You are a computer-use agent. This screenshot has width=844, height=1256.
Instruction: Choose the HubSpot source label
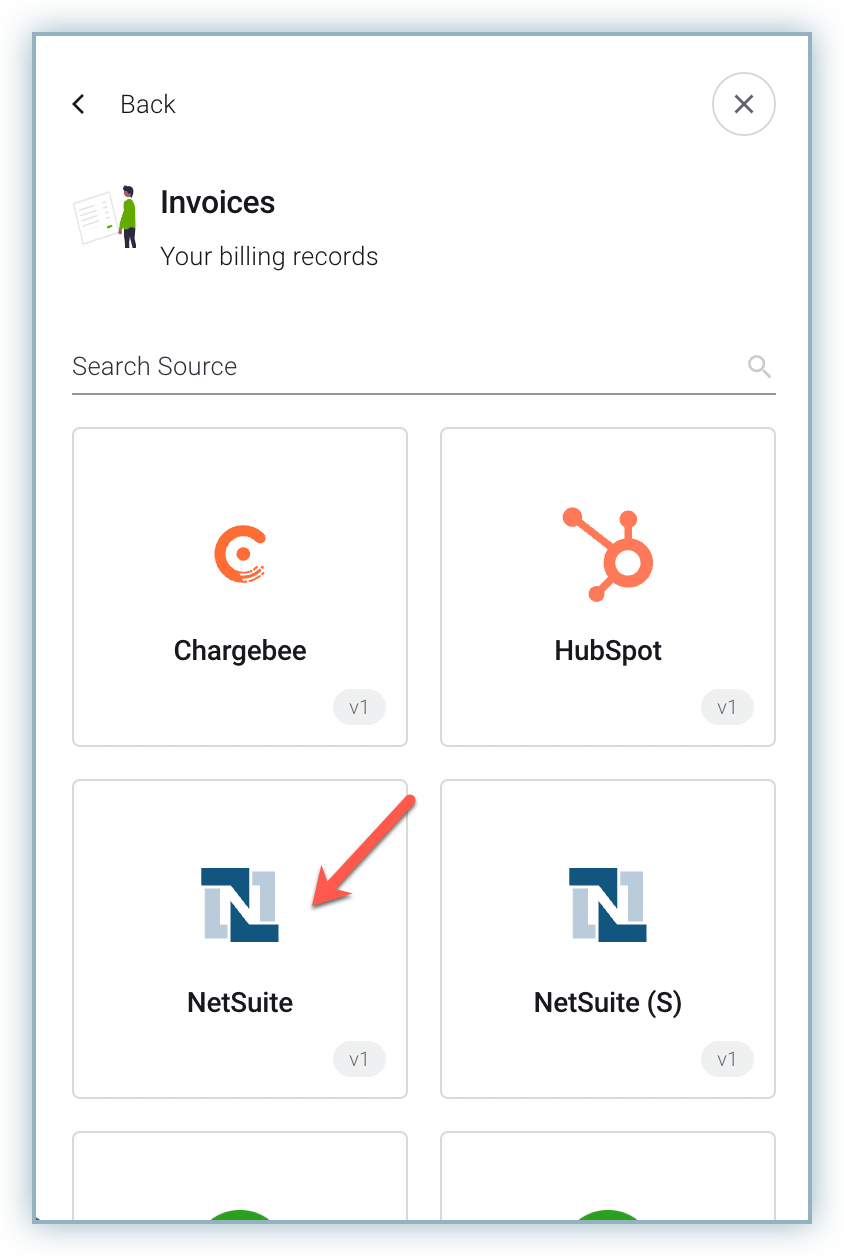point(608,651)
